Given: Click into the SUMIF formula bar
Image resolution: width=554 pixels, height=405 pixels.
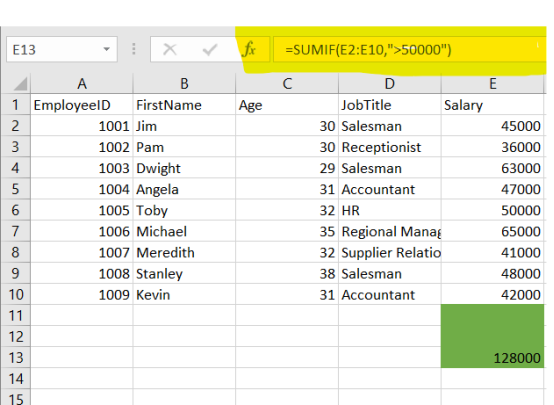Looking at the screenshot, I should pyautogui.click(x=409, y=49).
